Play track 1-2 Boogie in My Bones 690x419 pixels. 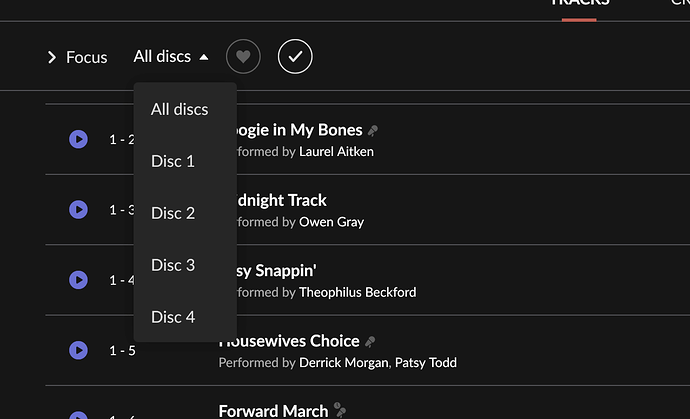[x=78, y=139]
